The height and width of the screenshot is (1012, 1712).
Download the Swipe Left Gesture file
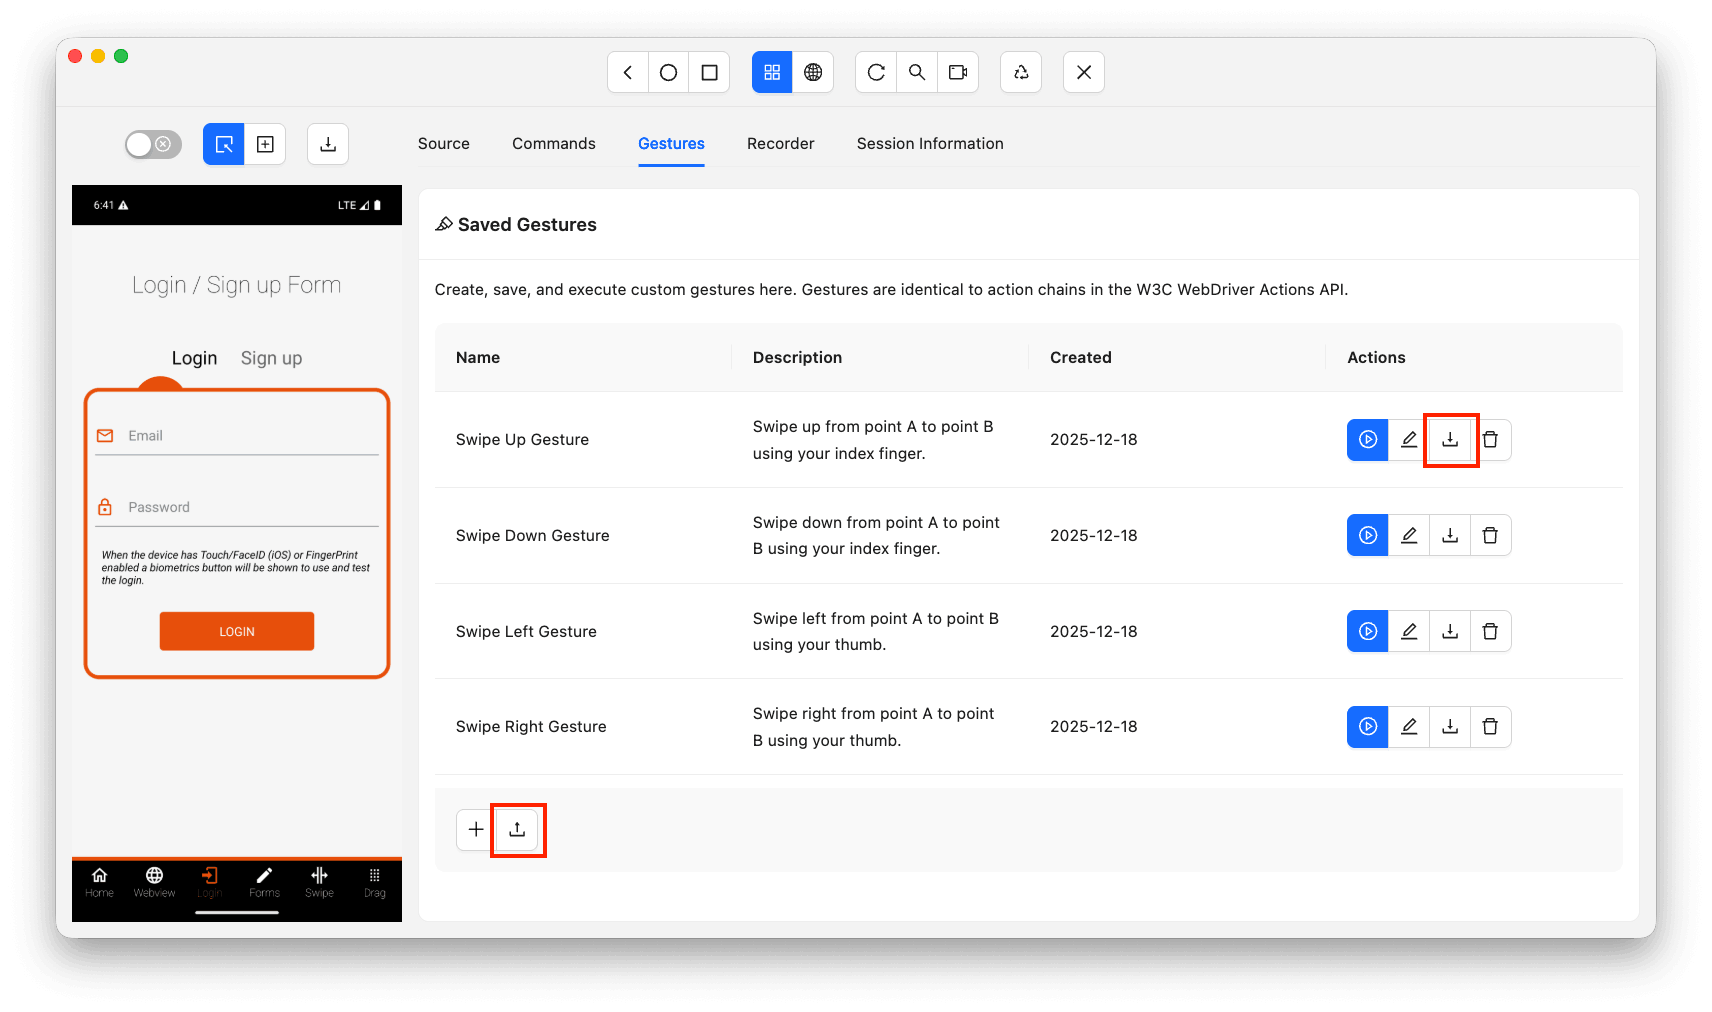[1450, 631]
